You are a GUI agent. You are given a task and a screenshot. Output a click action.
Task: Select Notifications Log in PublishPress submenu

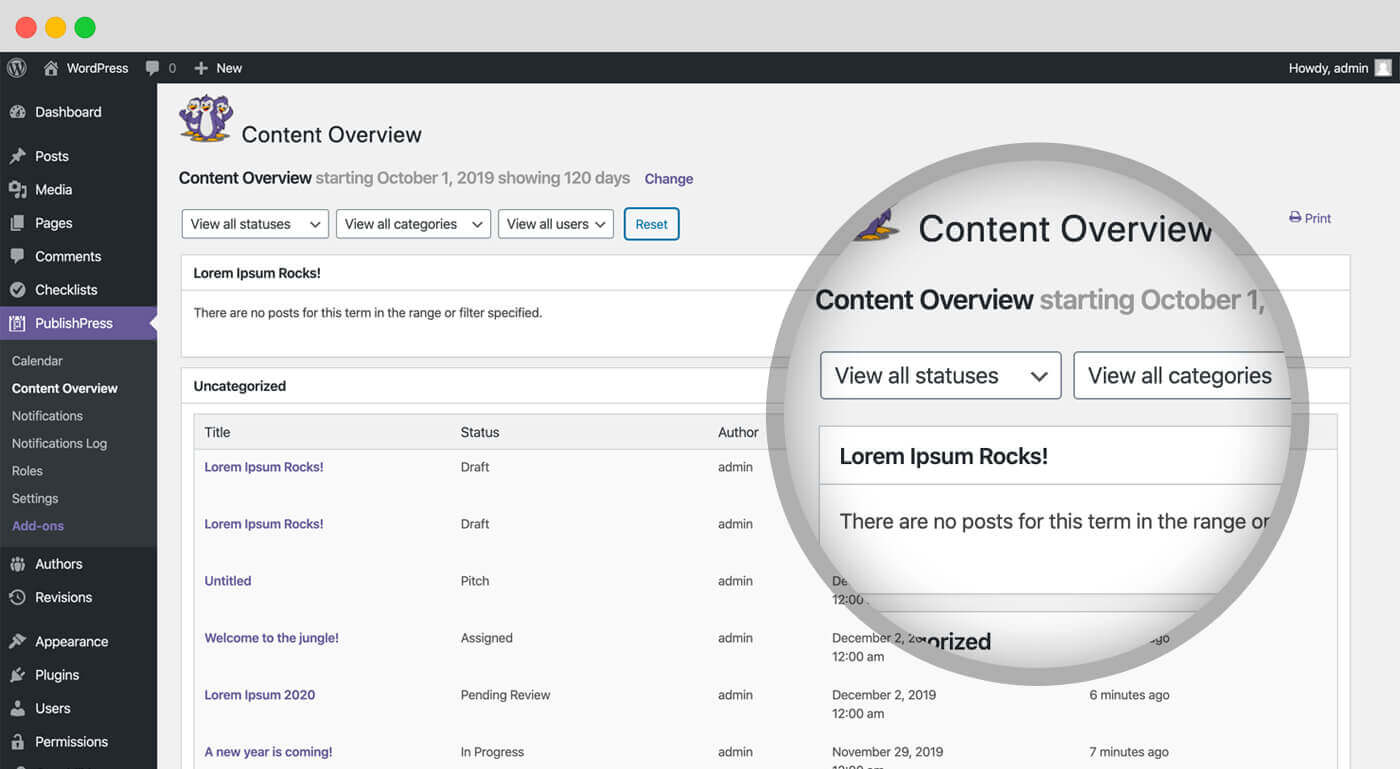pyautogui.click(x=59, y=443)
